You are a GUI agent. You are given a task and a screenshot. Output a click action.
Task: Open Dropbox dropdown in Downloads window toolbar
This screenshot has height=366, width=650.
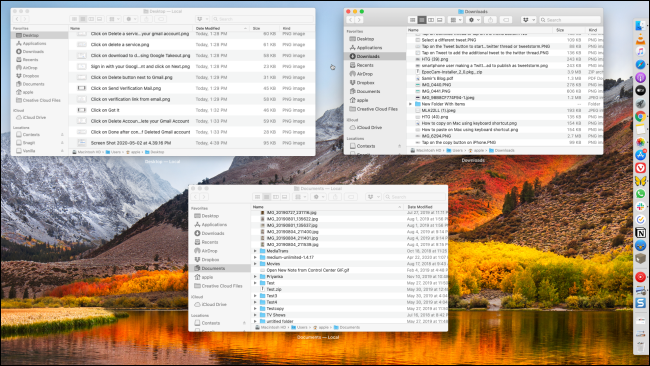click(528, 20)
